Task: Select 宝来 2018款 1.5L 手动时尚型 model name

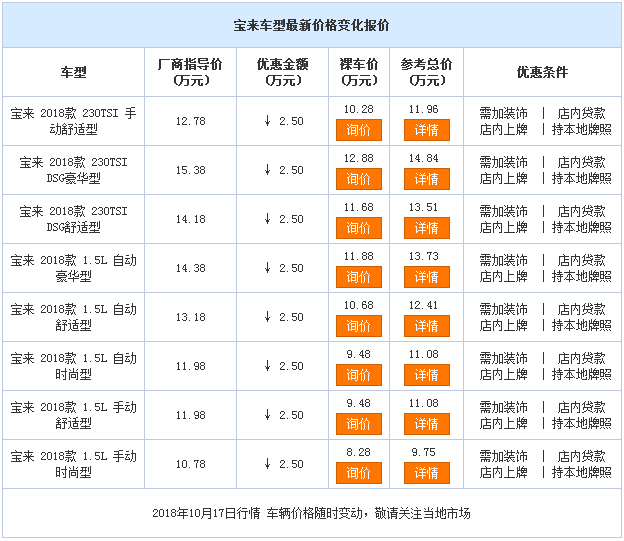Action: coord(73,464)
